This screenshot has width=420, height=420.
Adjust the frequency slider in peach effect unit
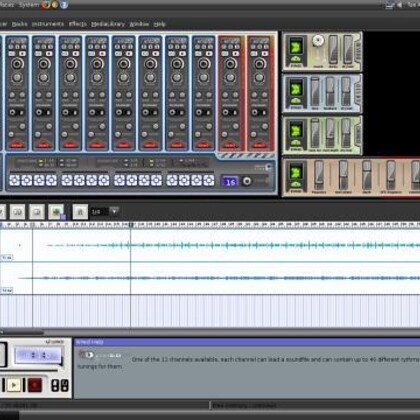click(x=319, y=175)
